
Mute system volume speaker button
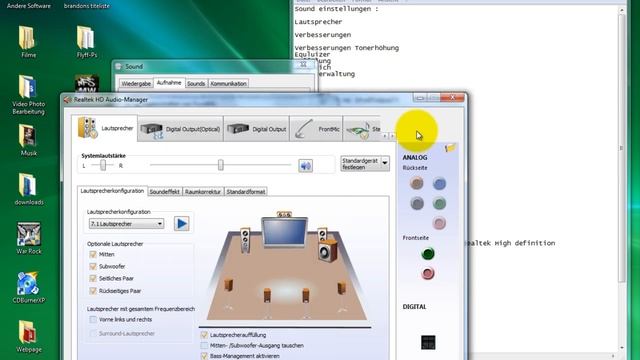tap(305, 166)
